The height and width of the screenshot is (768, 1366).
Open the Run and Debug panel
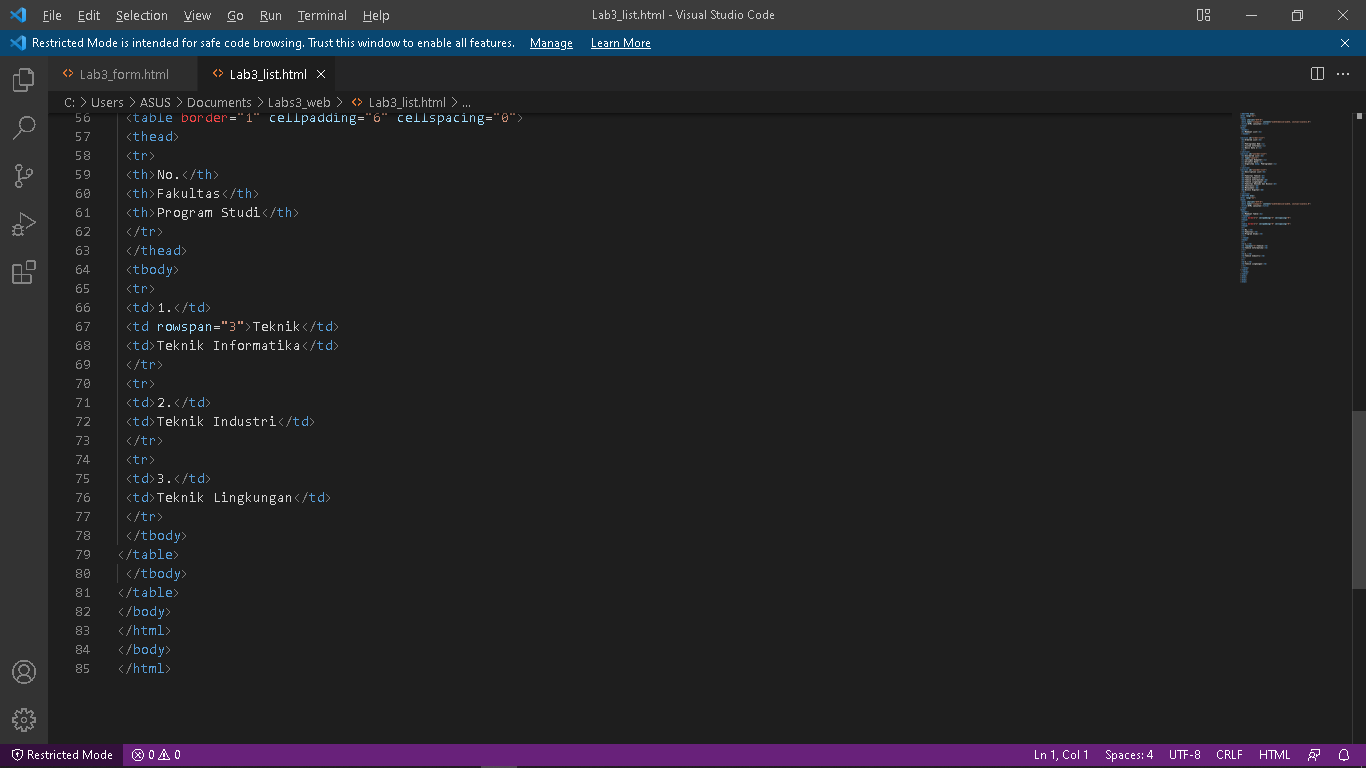(x=23, y=224)
